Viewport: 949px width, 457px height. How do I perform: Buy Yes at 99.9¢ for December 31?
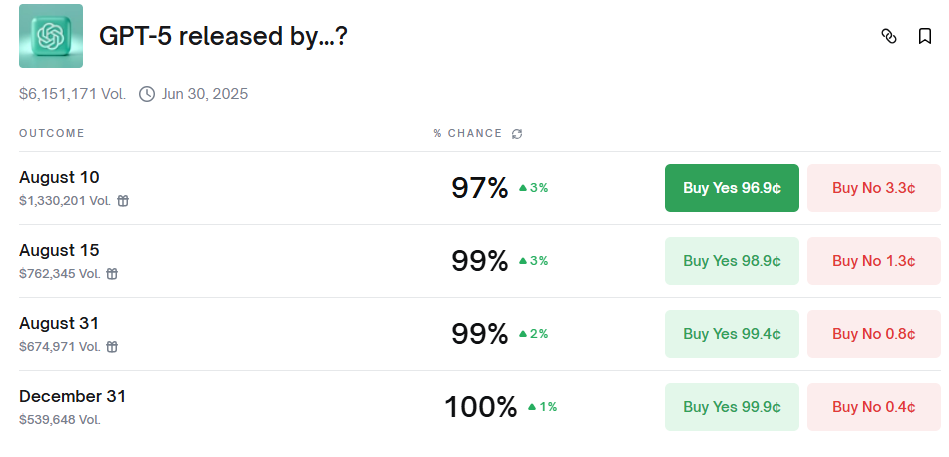[732, 407]
